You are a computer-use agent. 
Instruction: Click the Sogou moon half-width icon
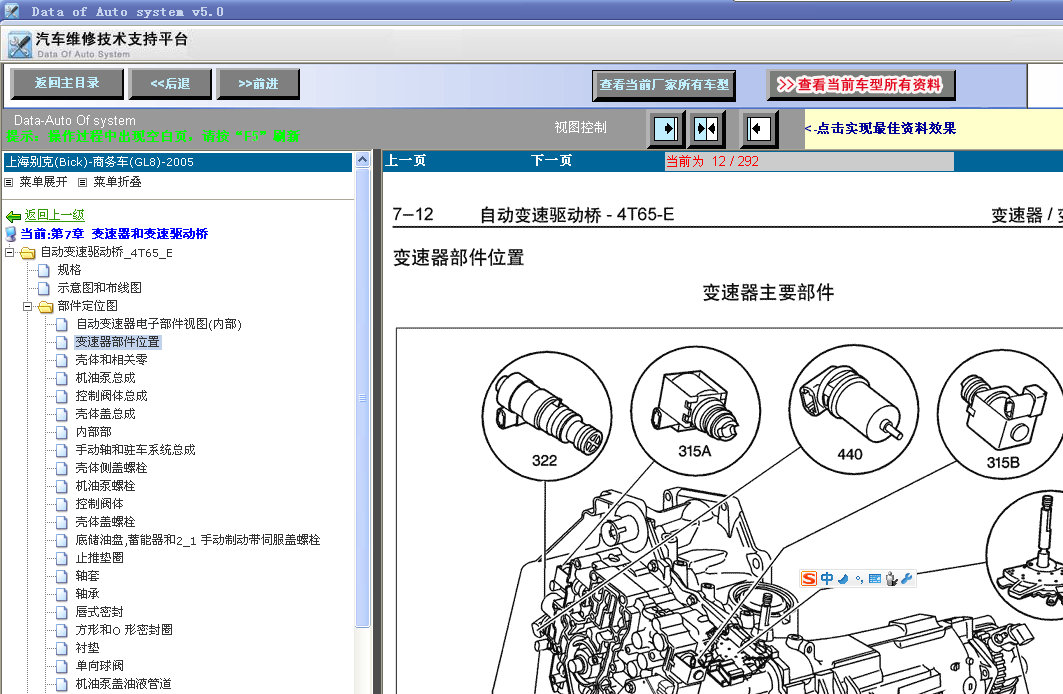coord(843,579)
